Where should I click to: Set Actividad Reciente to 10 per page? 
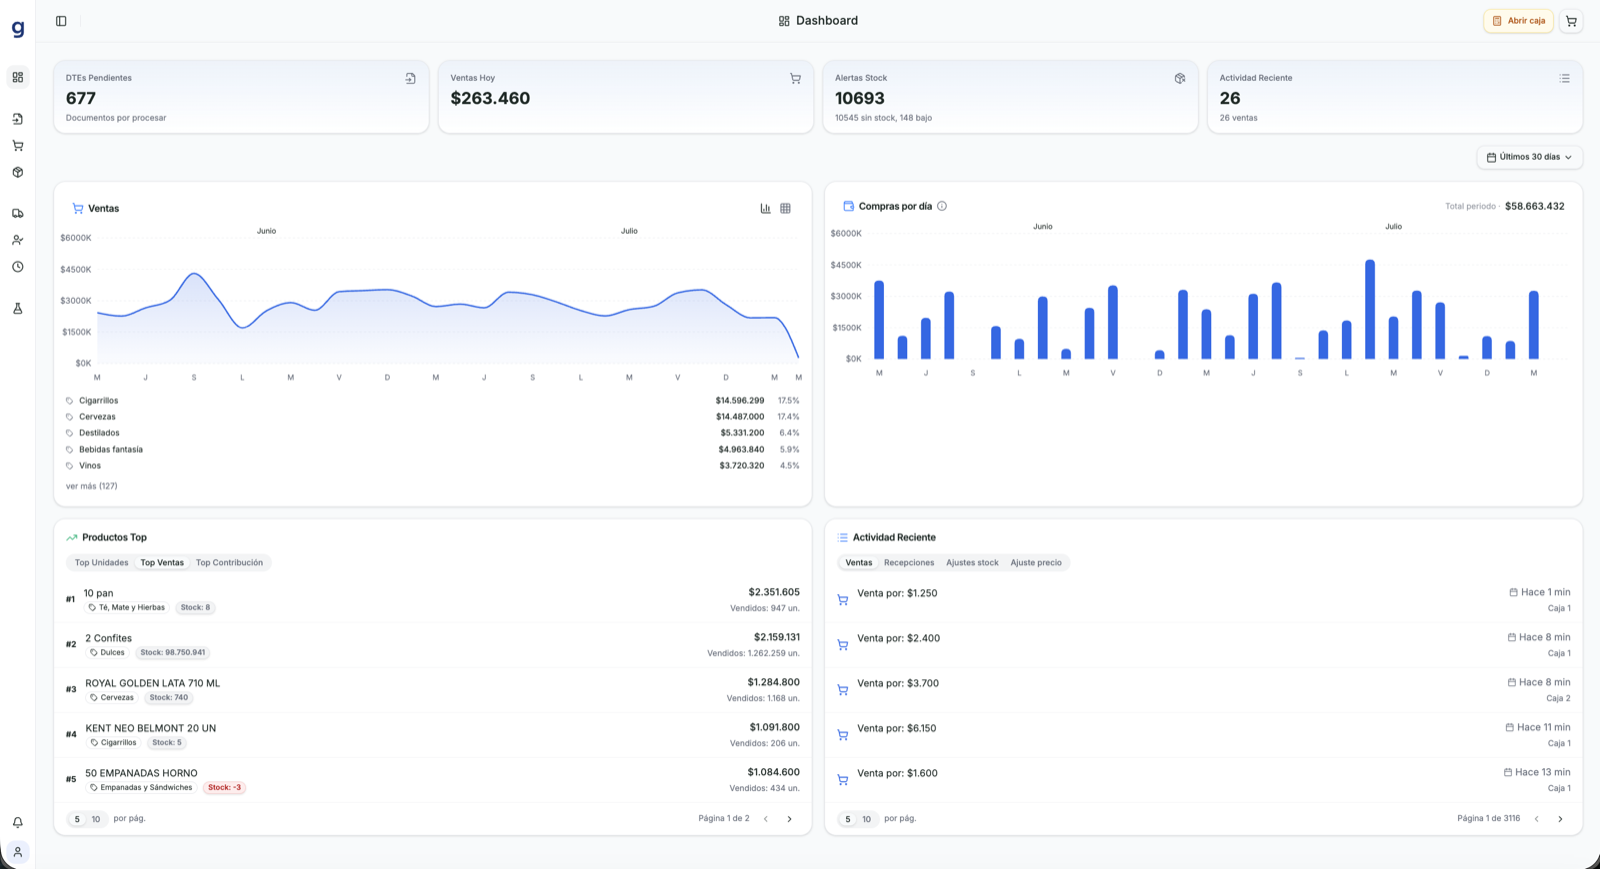pyautogui.click(x=867, y=819)
